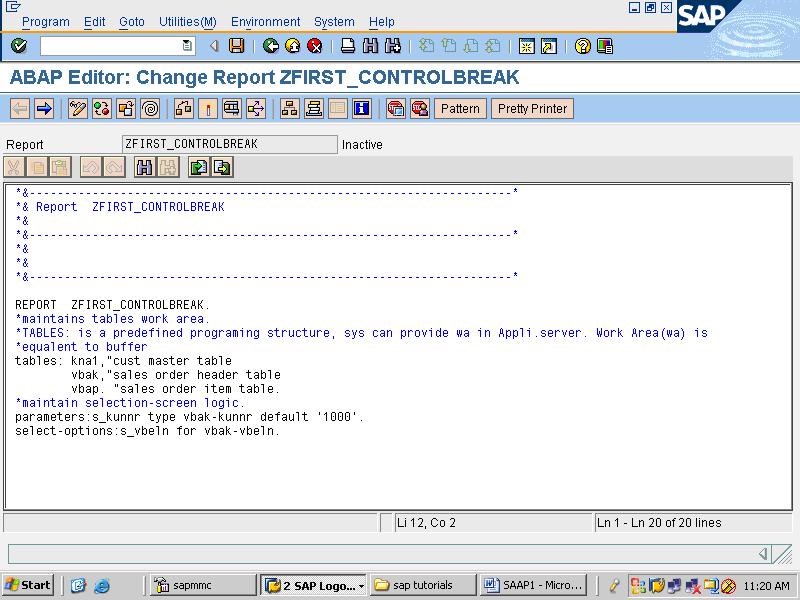800x600 pixels.
Task: Click the Pretty Printer button
Action: click(x=532, y=108)
